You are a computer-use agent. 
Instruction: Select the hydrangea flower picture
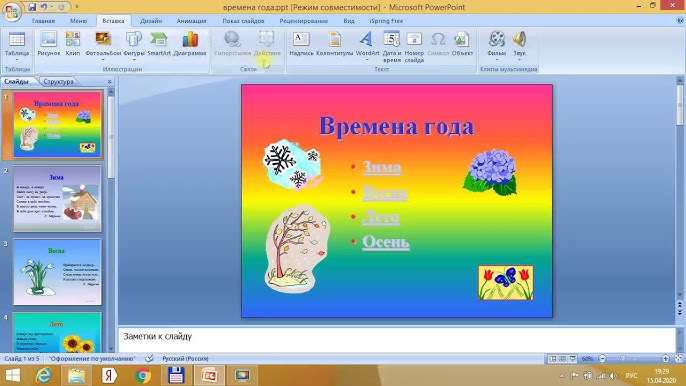pos(490,172)
